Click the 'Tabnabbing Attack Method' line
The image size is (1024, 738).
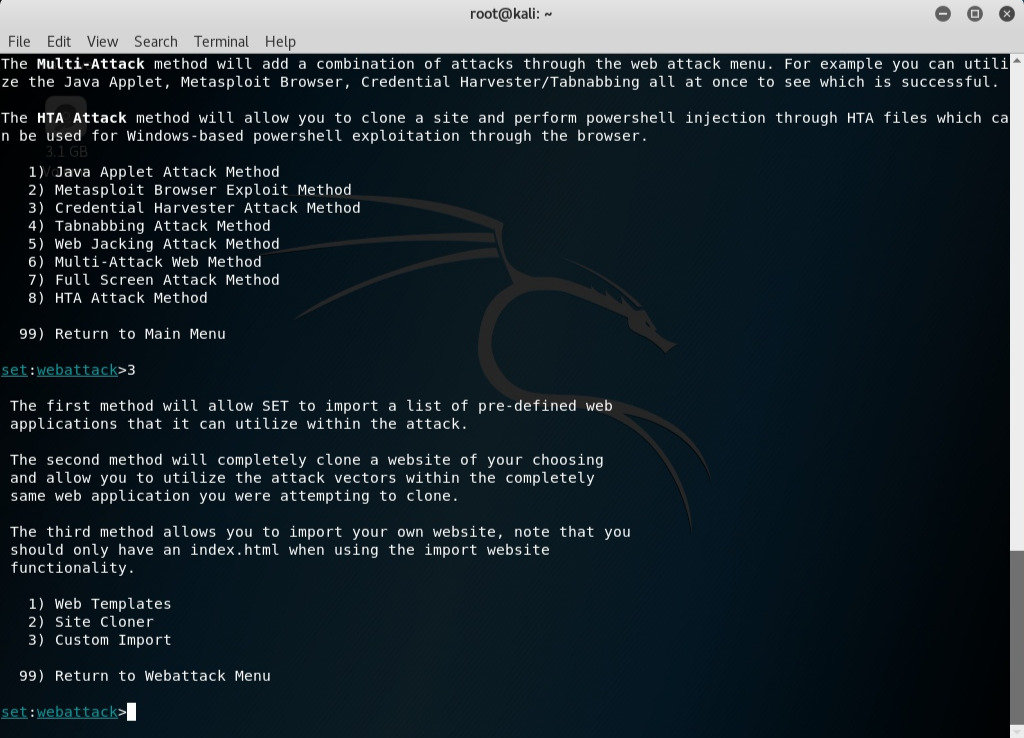[x=149, y=226]
